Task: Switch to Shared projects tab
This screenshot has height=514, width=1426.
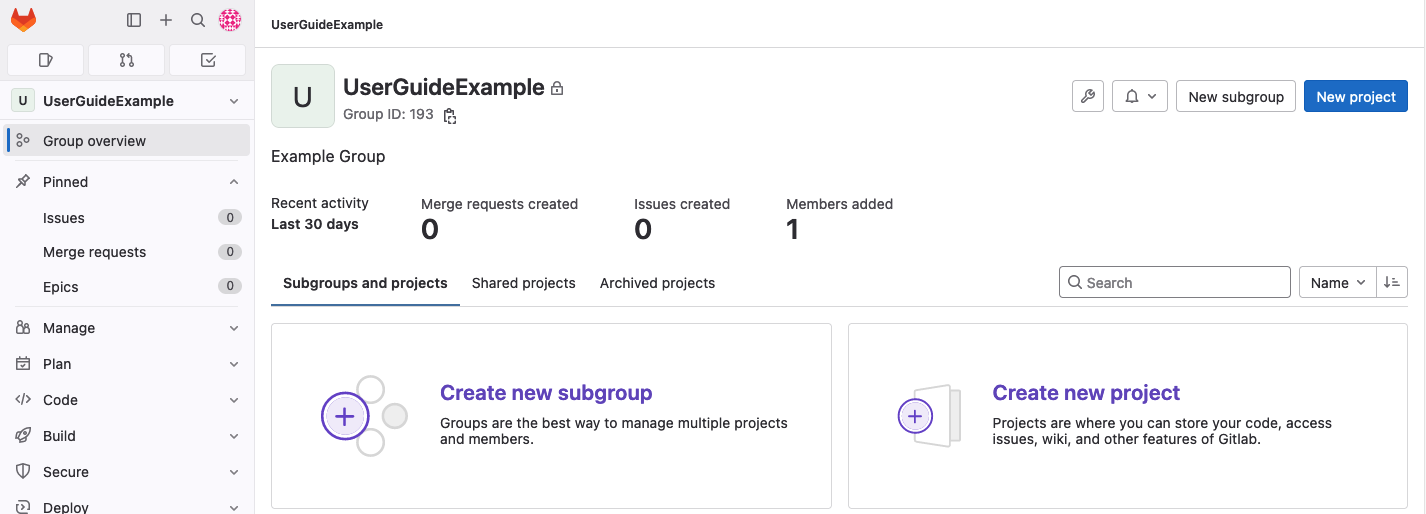Action: click(x=524, y=283)
